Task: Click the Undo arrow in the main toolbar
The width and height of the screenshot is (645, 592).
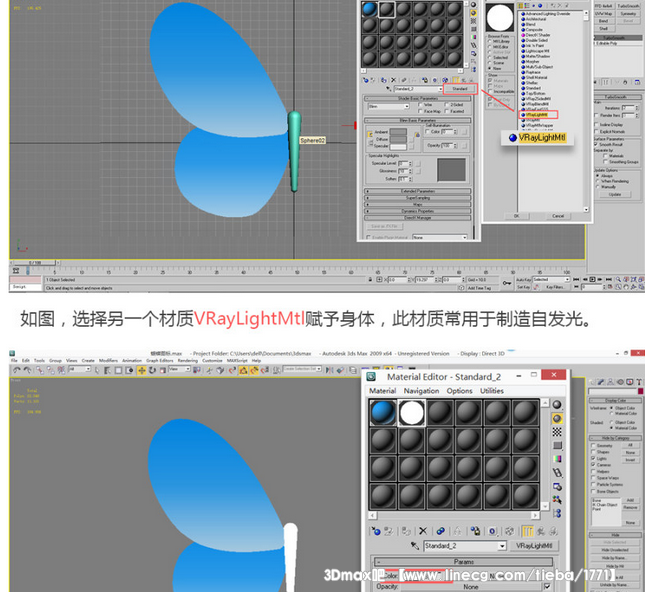Action: point(16,370)
